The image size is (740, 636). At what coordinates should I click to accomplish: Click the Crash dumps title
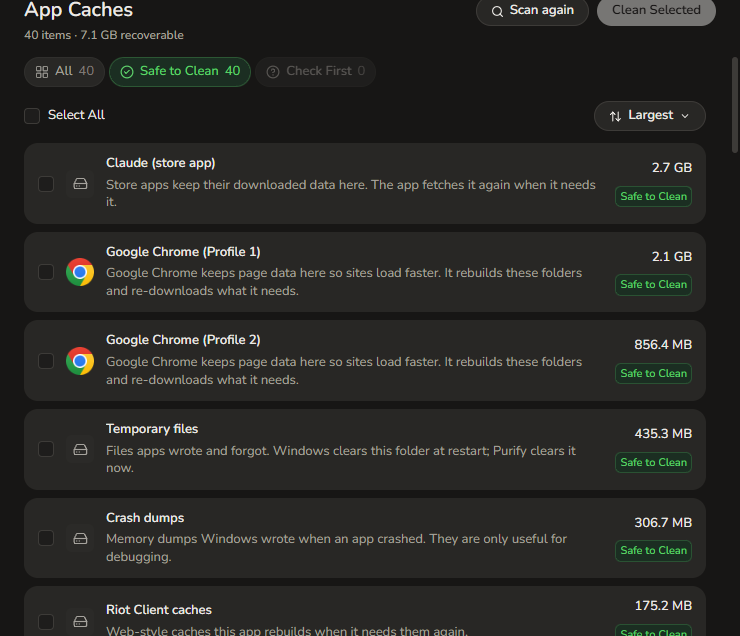click(x=145, y=518)
